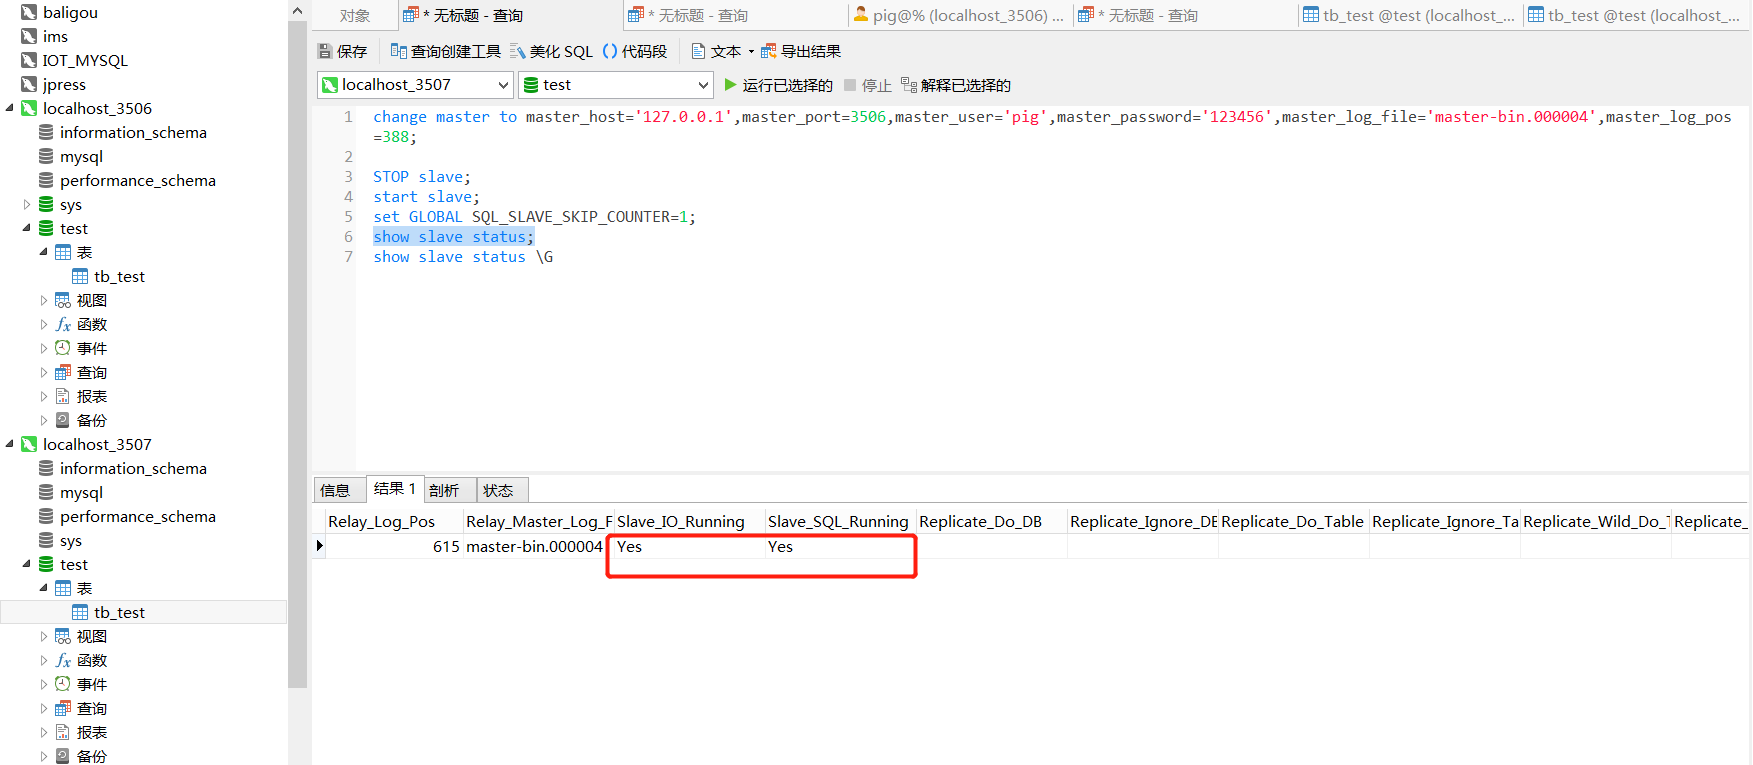Open the Text button dropdown arrow
The image size is (1753, 765).
point(751,52)
